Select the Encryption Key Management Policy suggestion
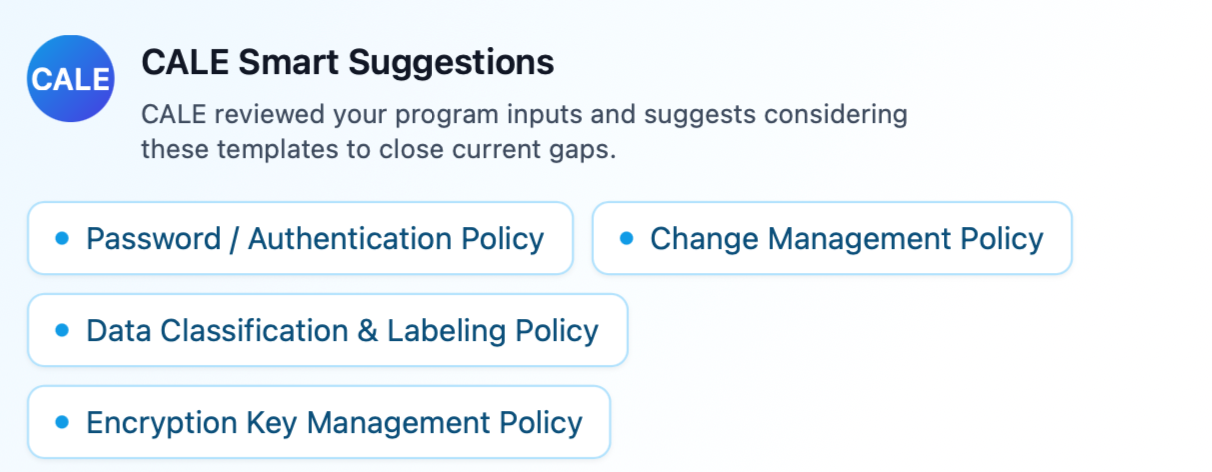The height and width of the screenshot is (472, 1212). point(319,422)
